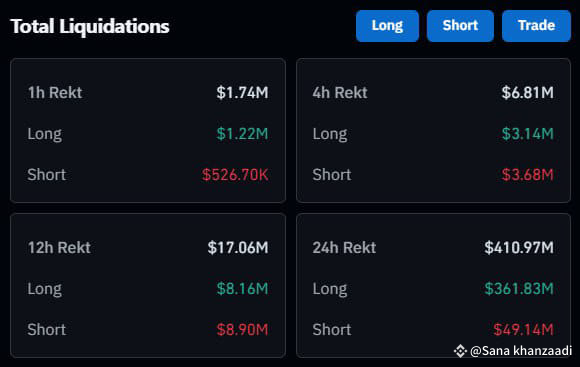Click the $410.97M 24h total value
Image resolution: width=580 pixels, height=367 pixels.
click(x=519, y=248)
